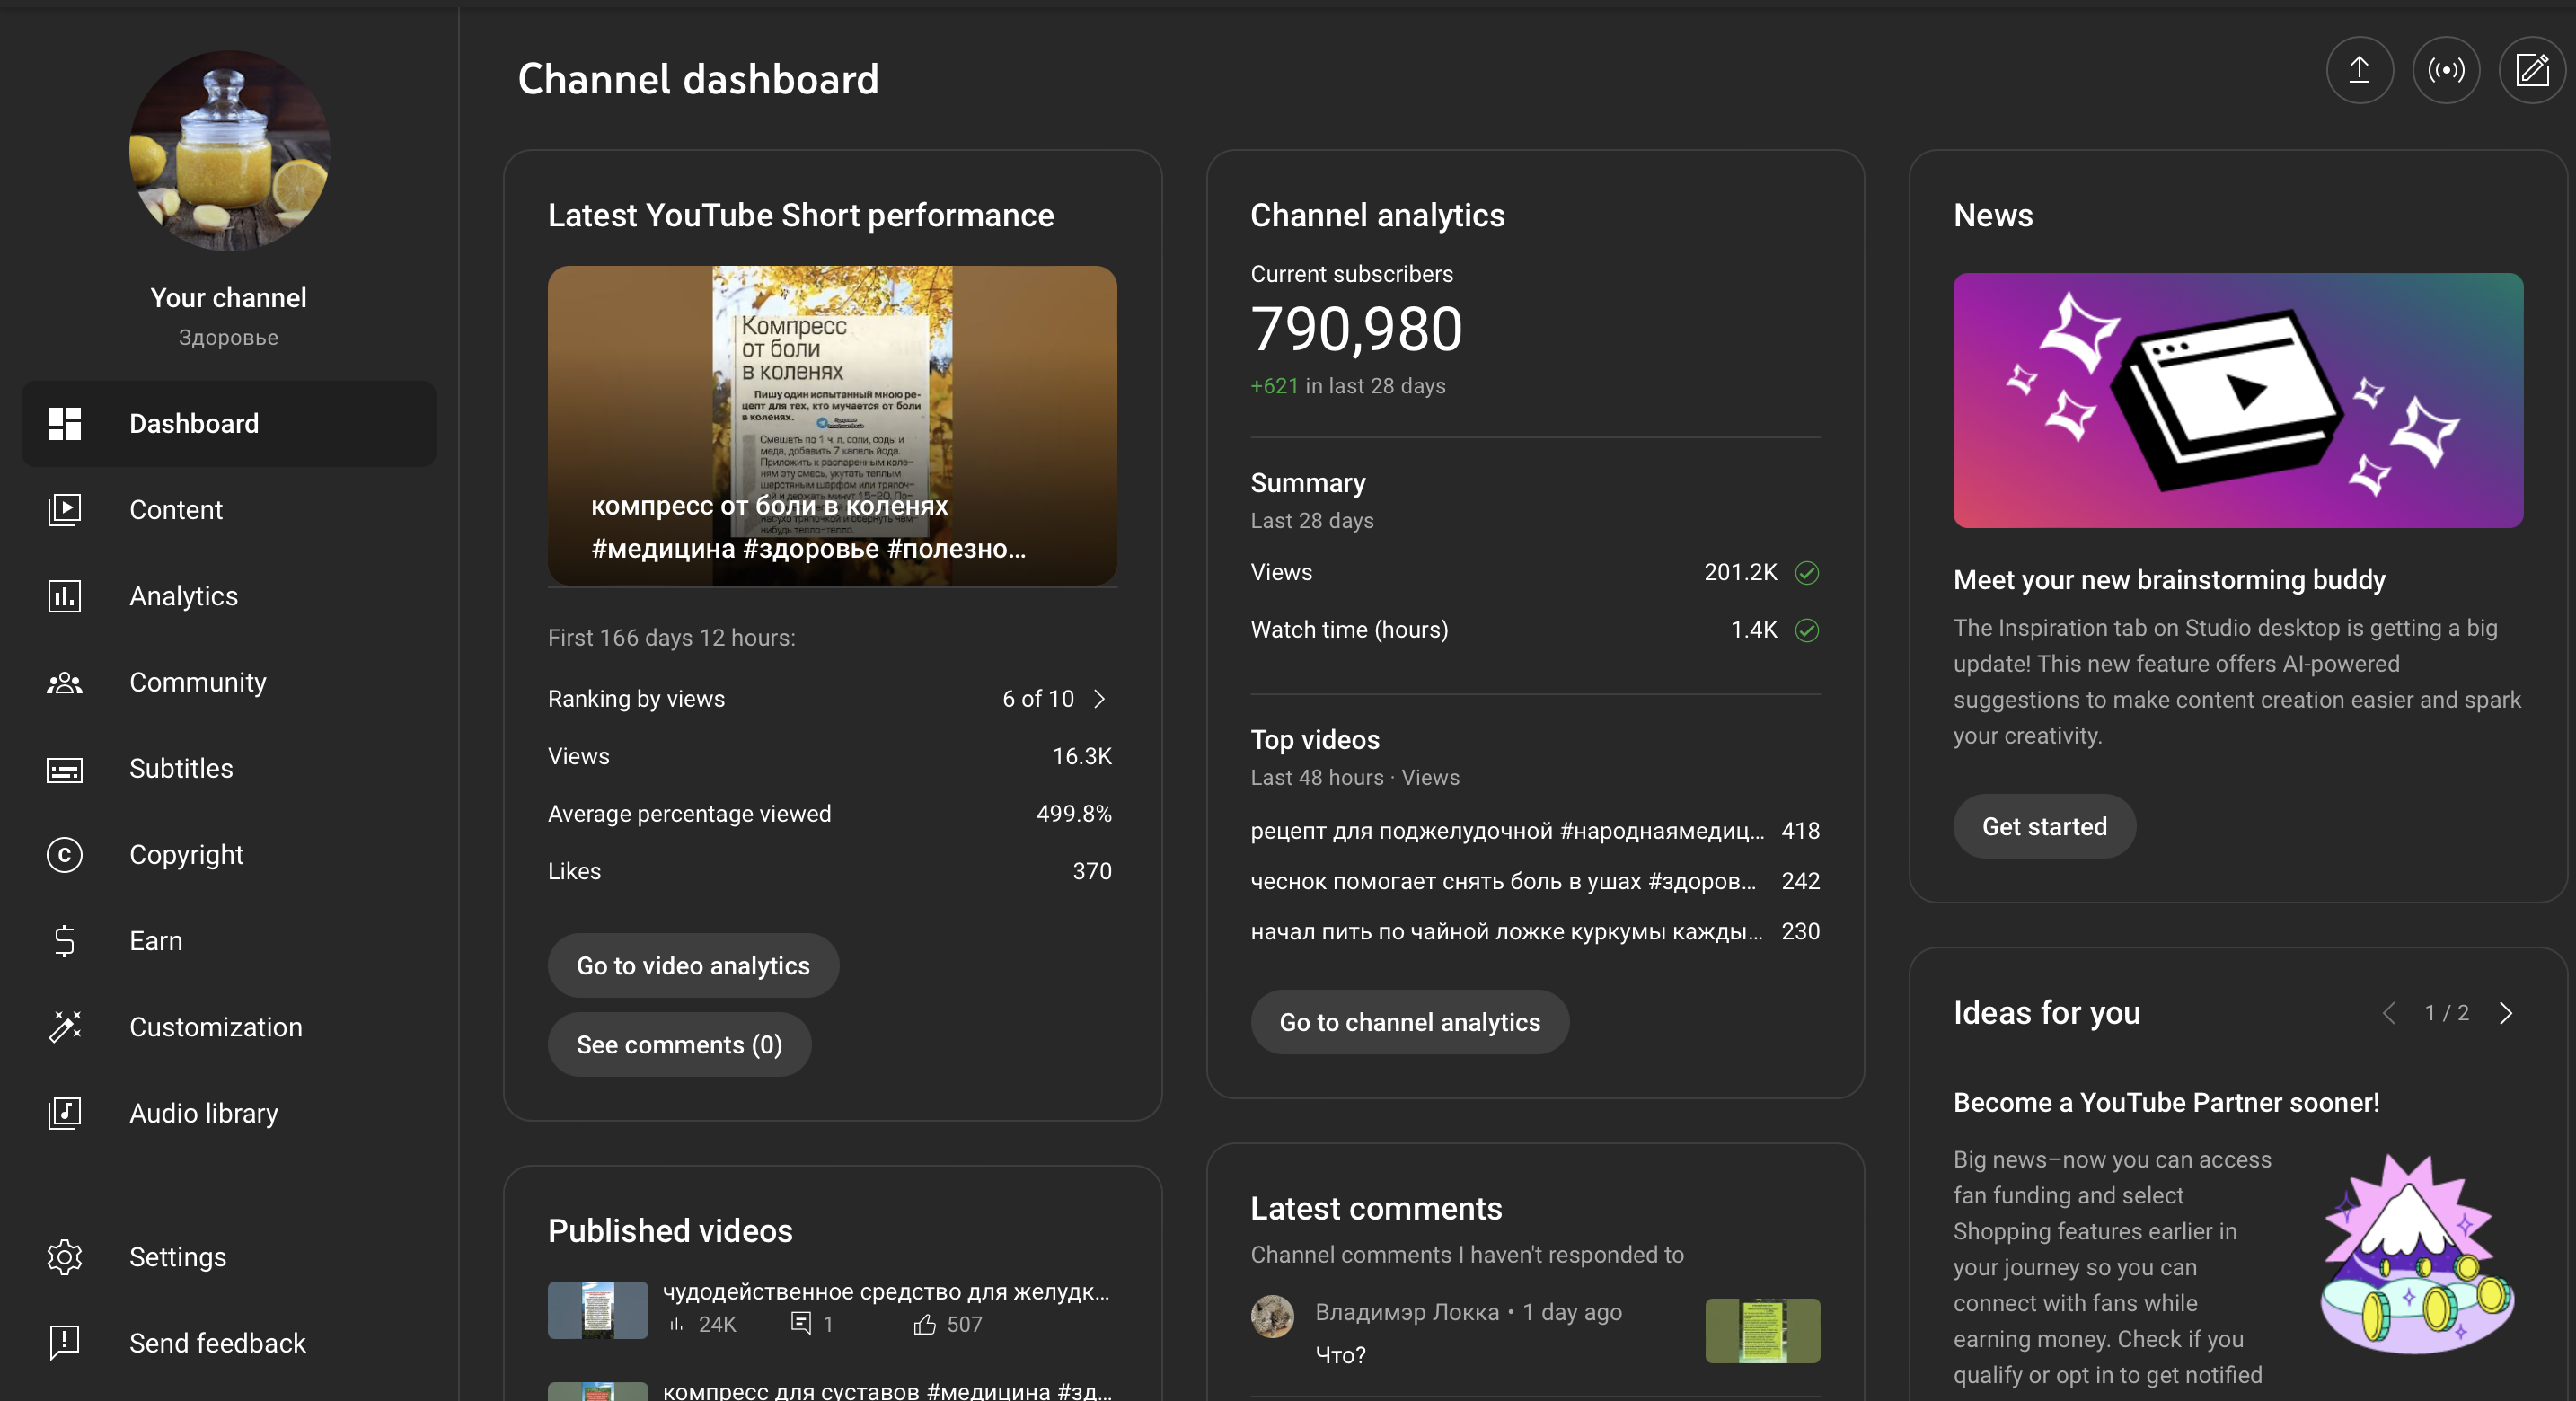Open the Analytics menu item
This screenshot has width=2576, height=1401.
(229, 596)
